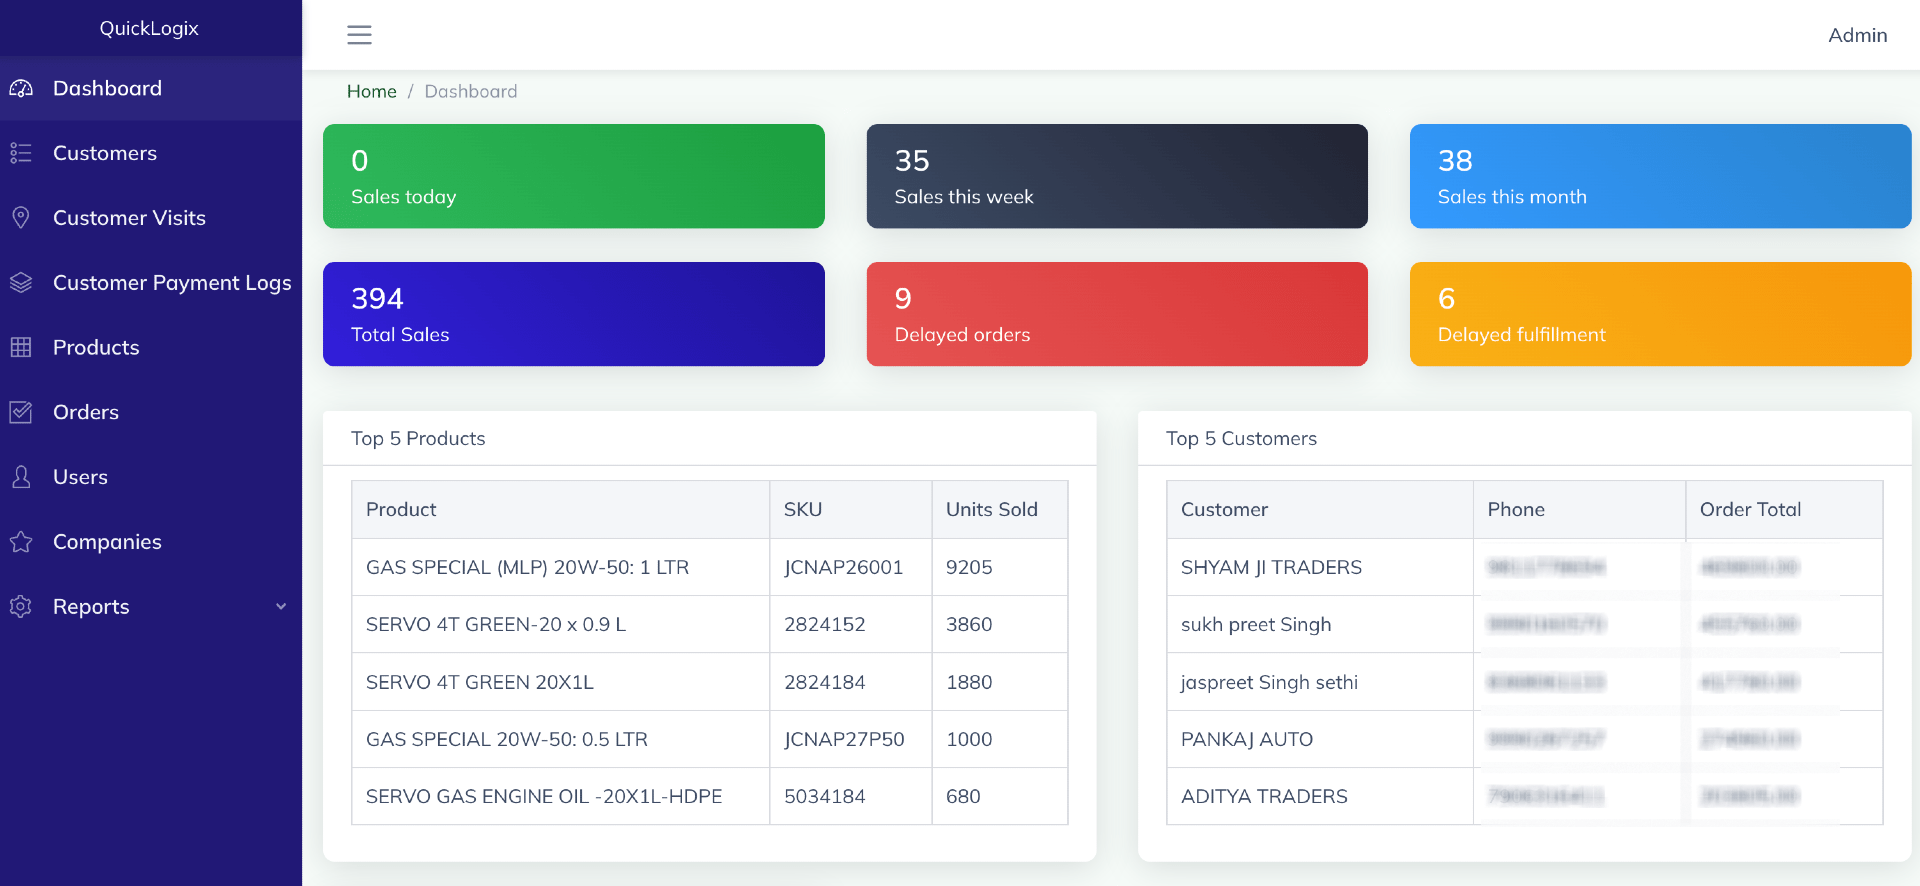Expand the Reports submenu chevron

(x=281, y=607)
